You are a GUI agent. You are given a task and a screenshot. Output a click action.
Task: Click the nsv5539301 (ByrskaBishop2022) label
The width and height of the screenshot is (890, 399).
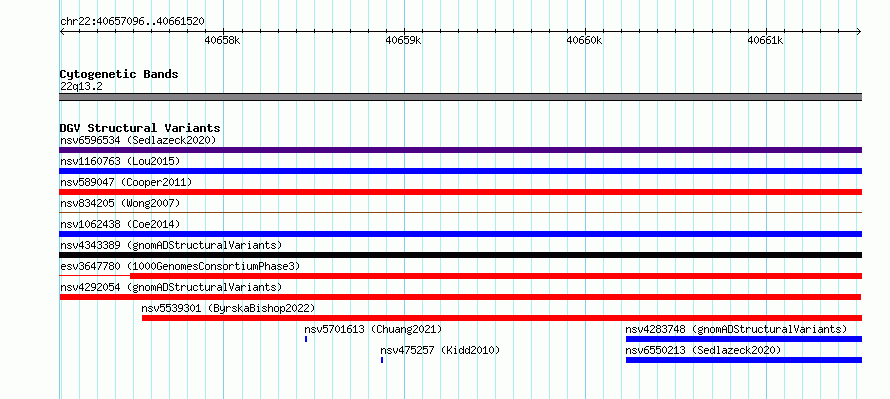pos(228,308)
